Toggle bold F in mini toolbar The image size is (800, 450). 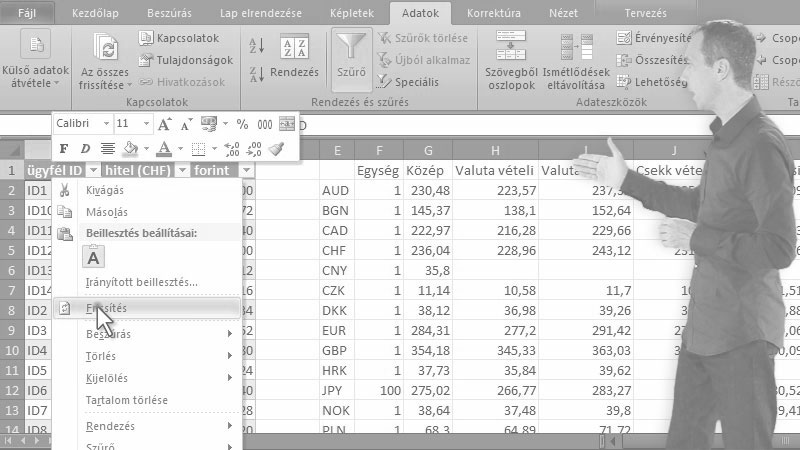tap(64, 148)
